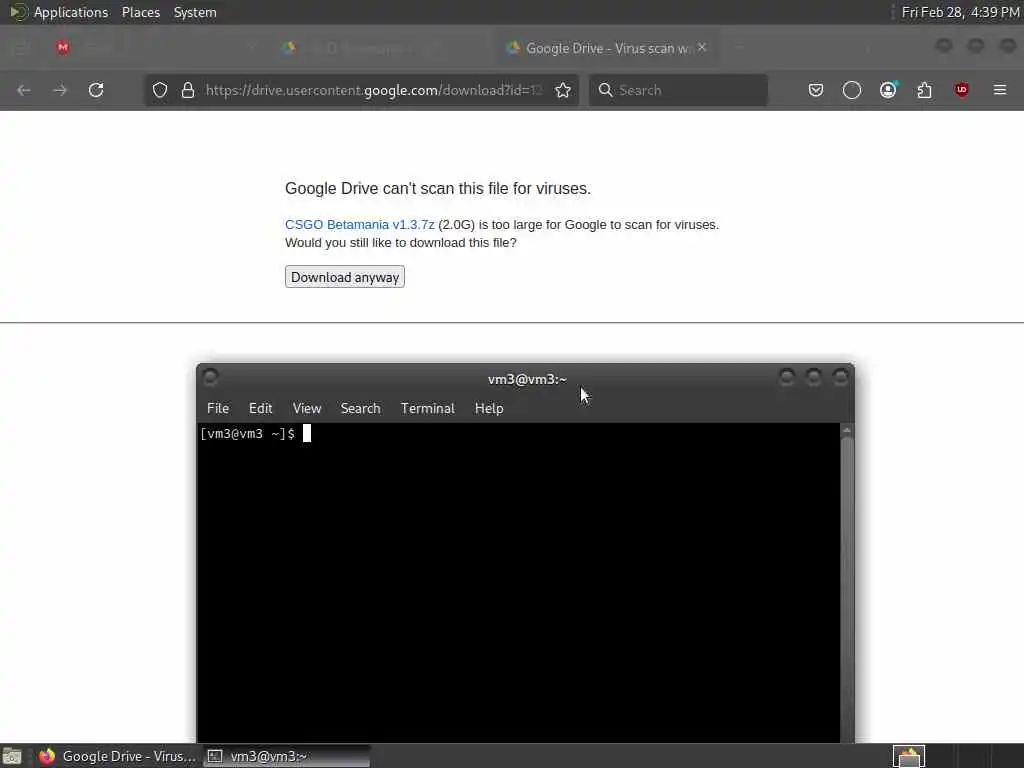
Task: Go forward in browser history
Action: (60, 90)
